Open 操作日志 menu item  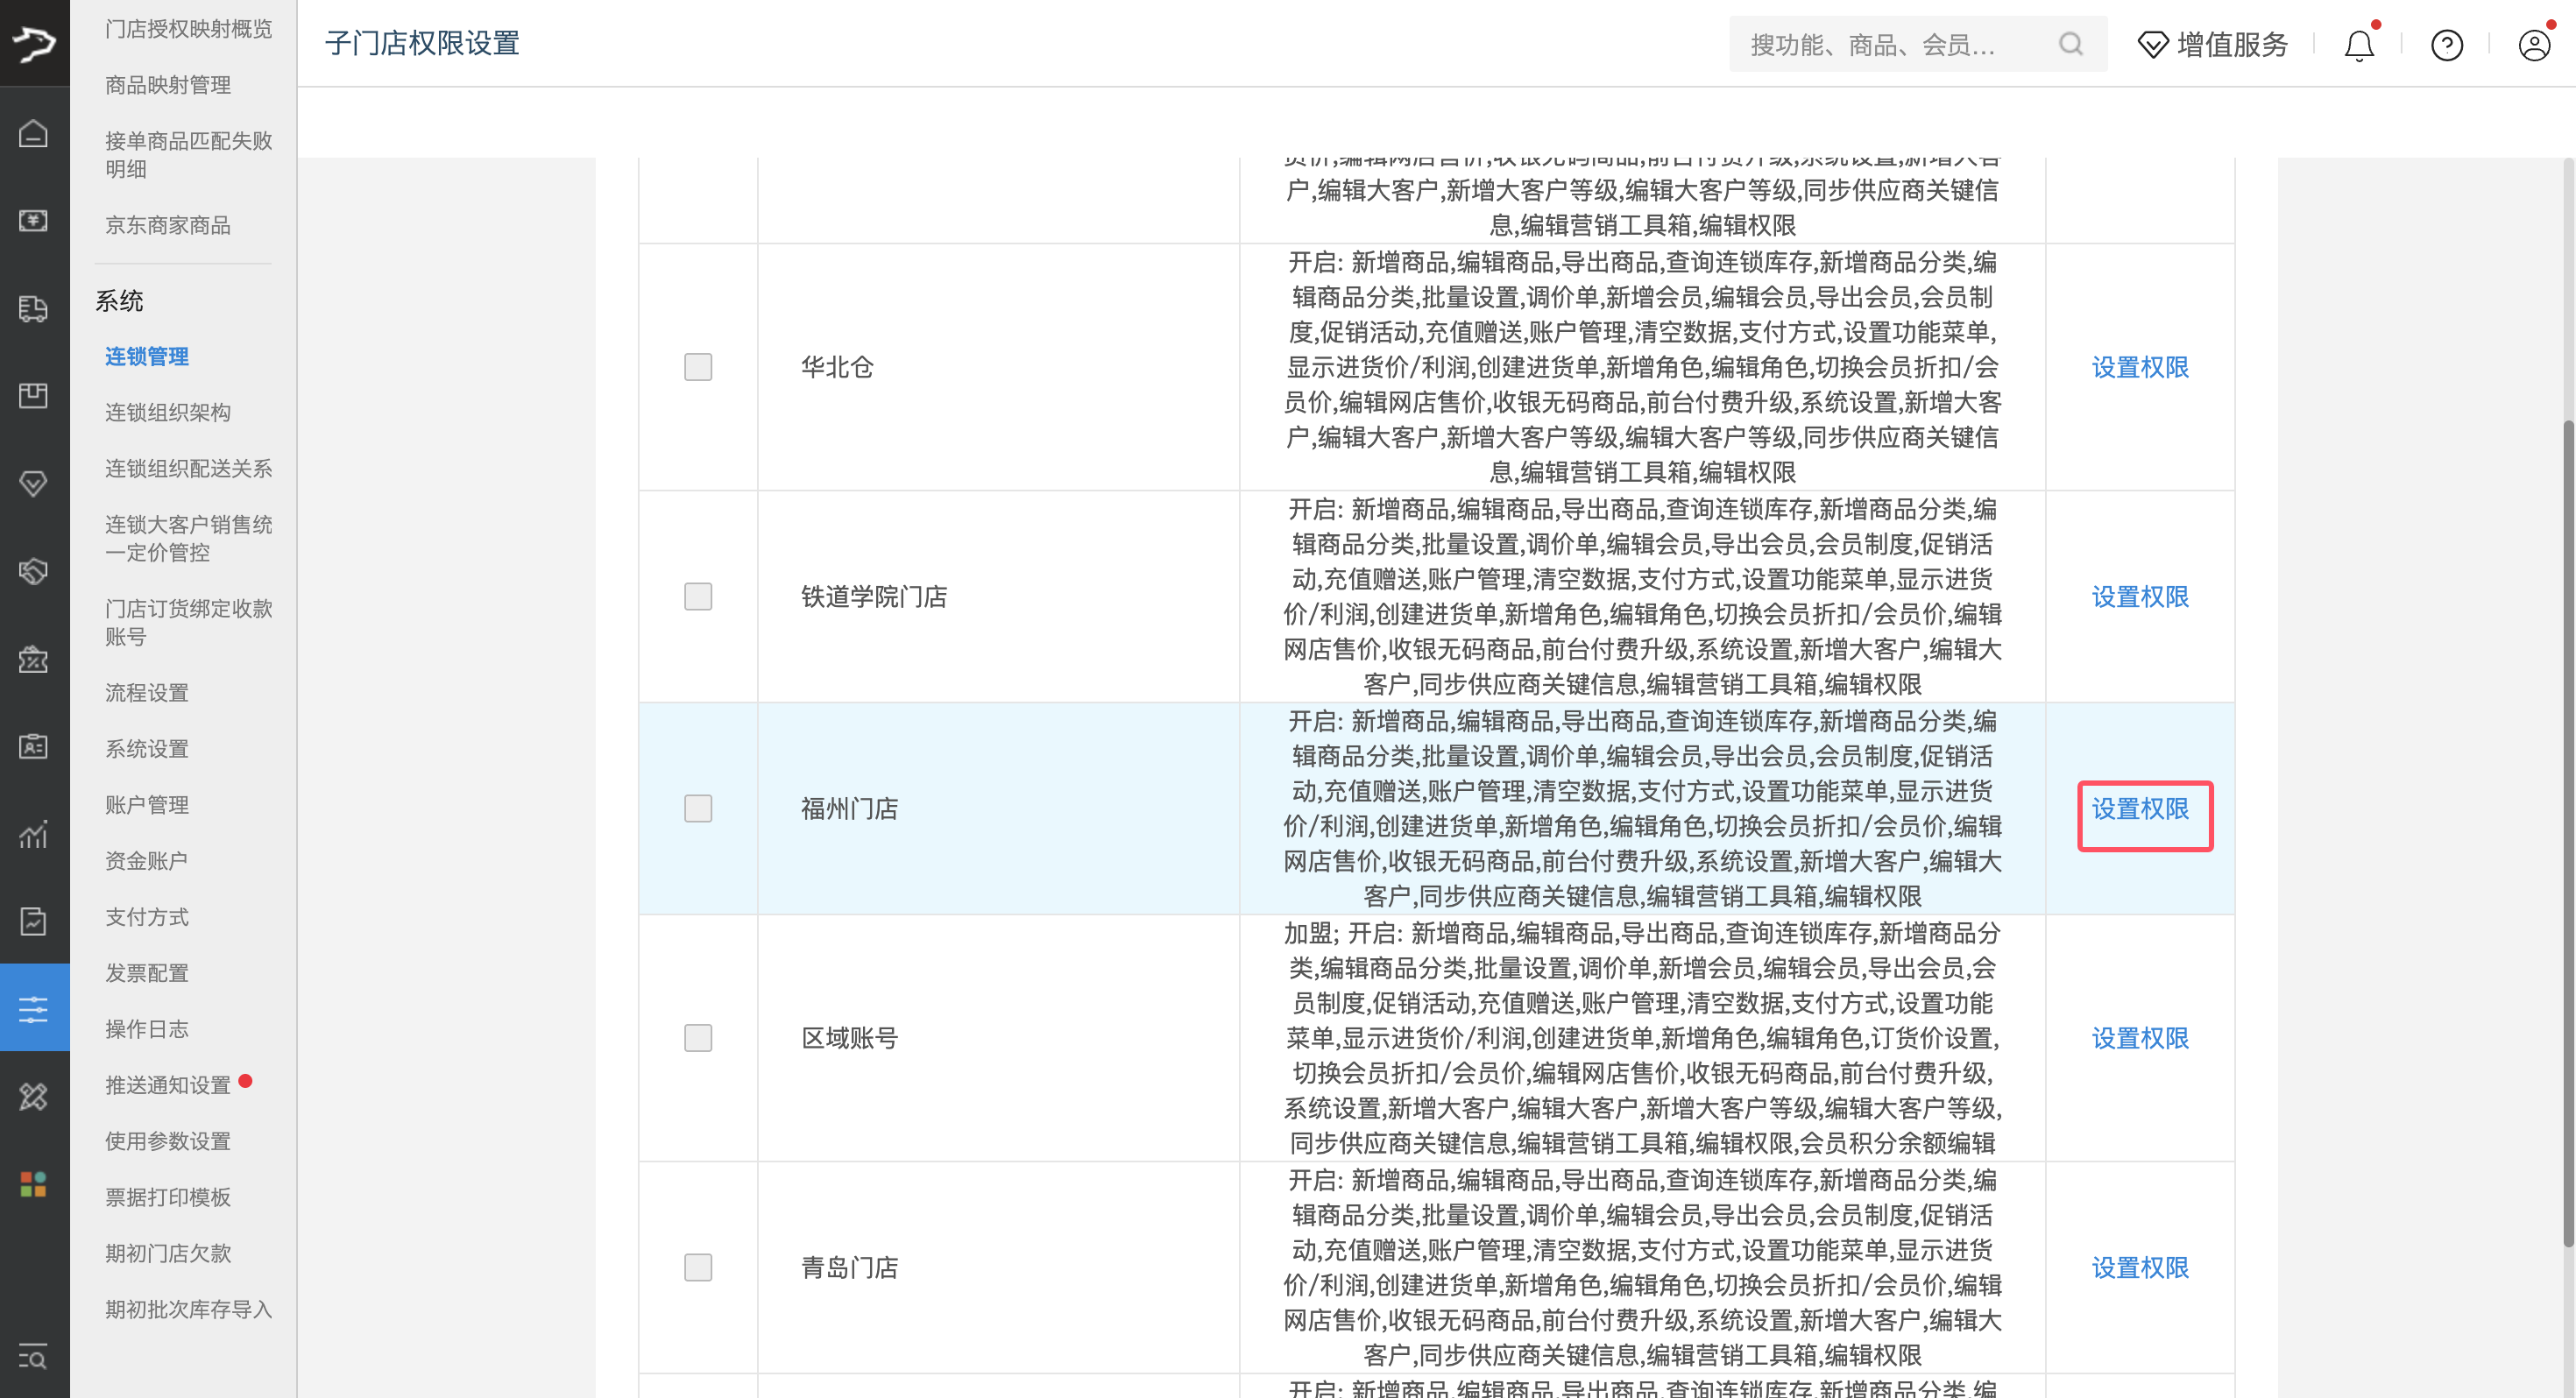point(147,1029)
